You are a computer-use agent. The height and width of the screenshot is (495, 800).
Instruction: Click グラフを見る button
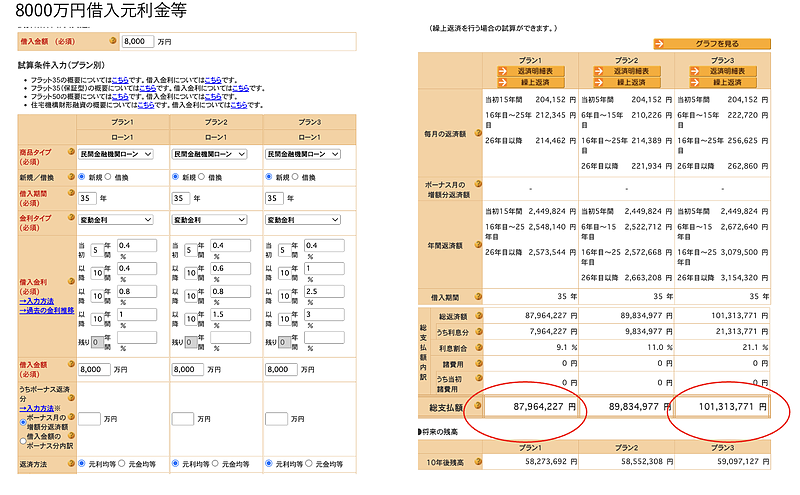pyautogui.click(x=712, y=43)
